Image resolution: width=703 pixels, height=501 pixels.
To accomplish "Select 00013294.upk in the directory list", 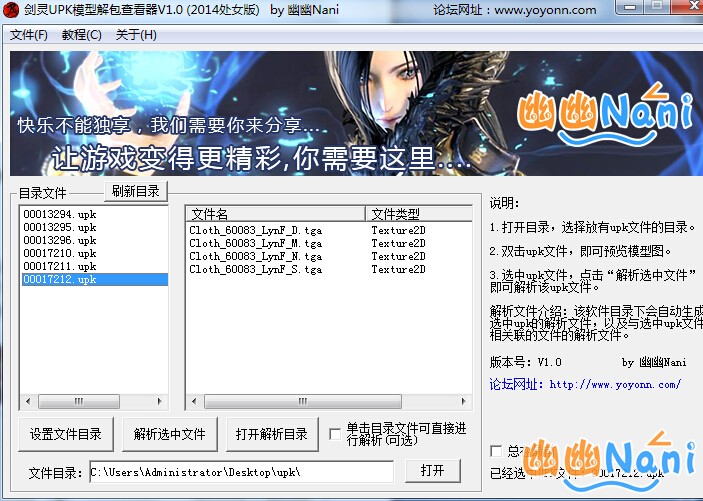I will point(95,214).
